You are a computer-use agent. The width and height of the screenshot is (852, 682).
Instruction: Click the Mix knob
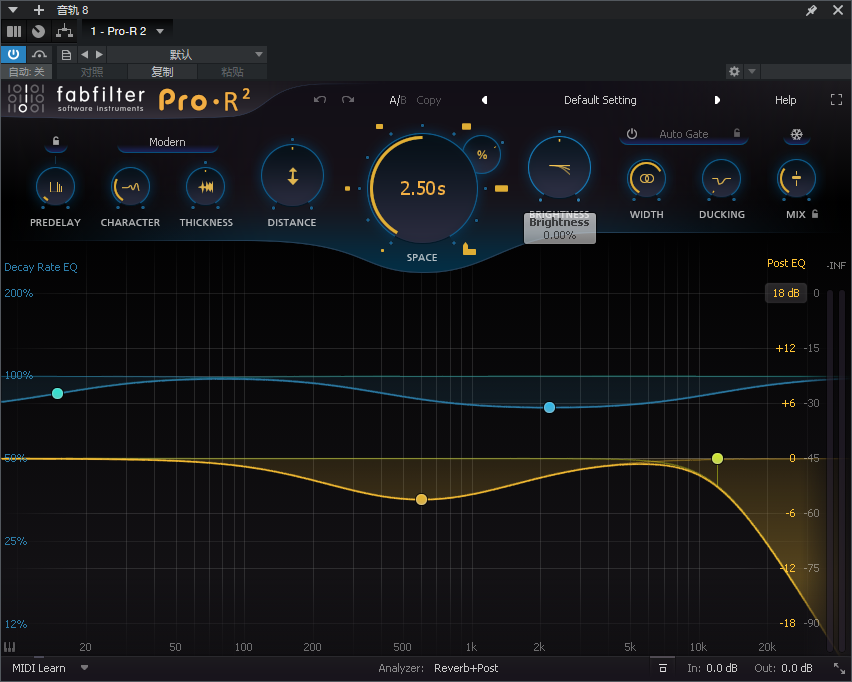(796, 179)
